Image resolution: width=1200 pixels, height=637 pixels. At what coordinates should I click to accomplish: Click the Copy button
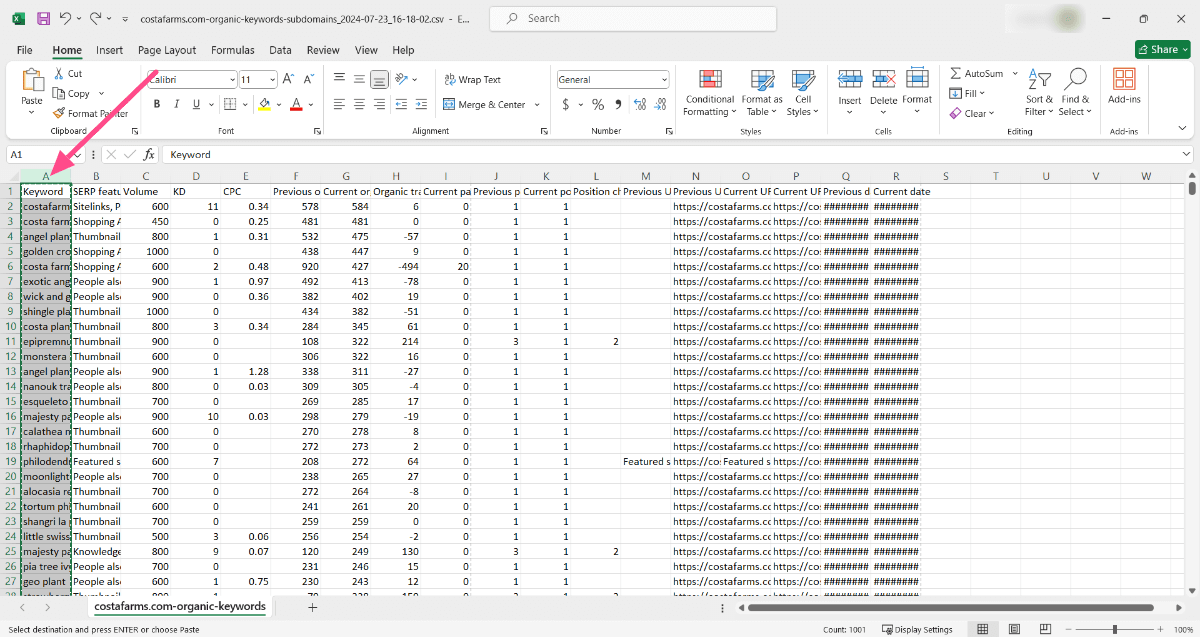tap(72, 94)
